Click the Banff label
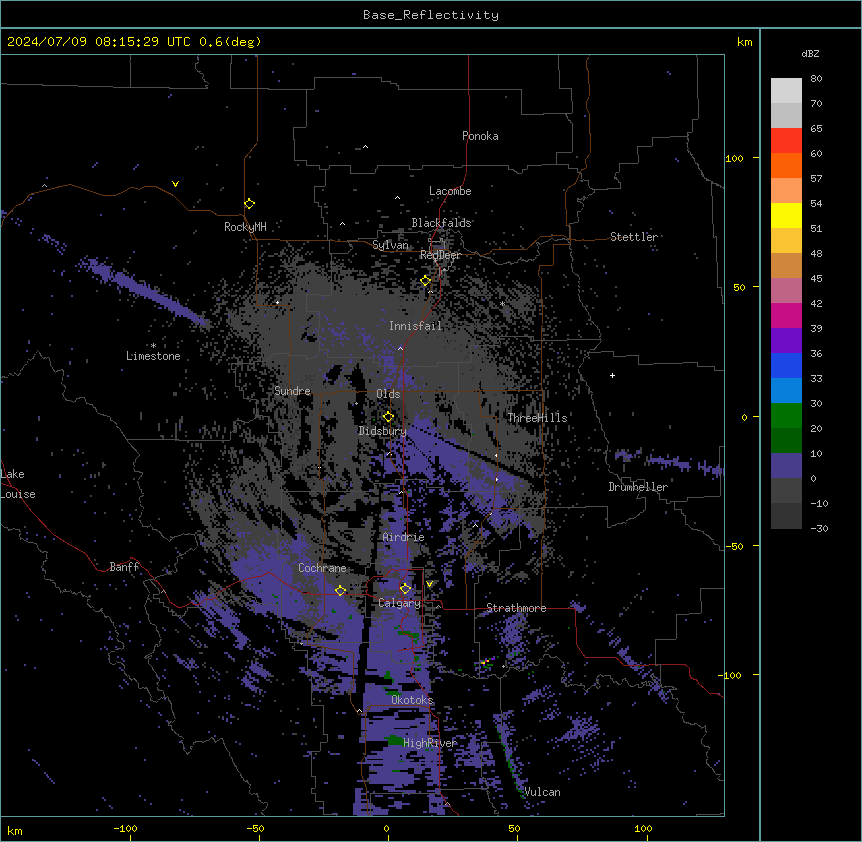Viewport: 862px width, 842px height. (x=124, y=567)
